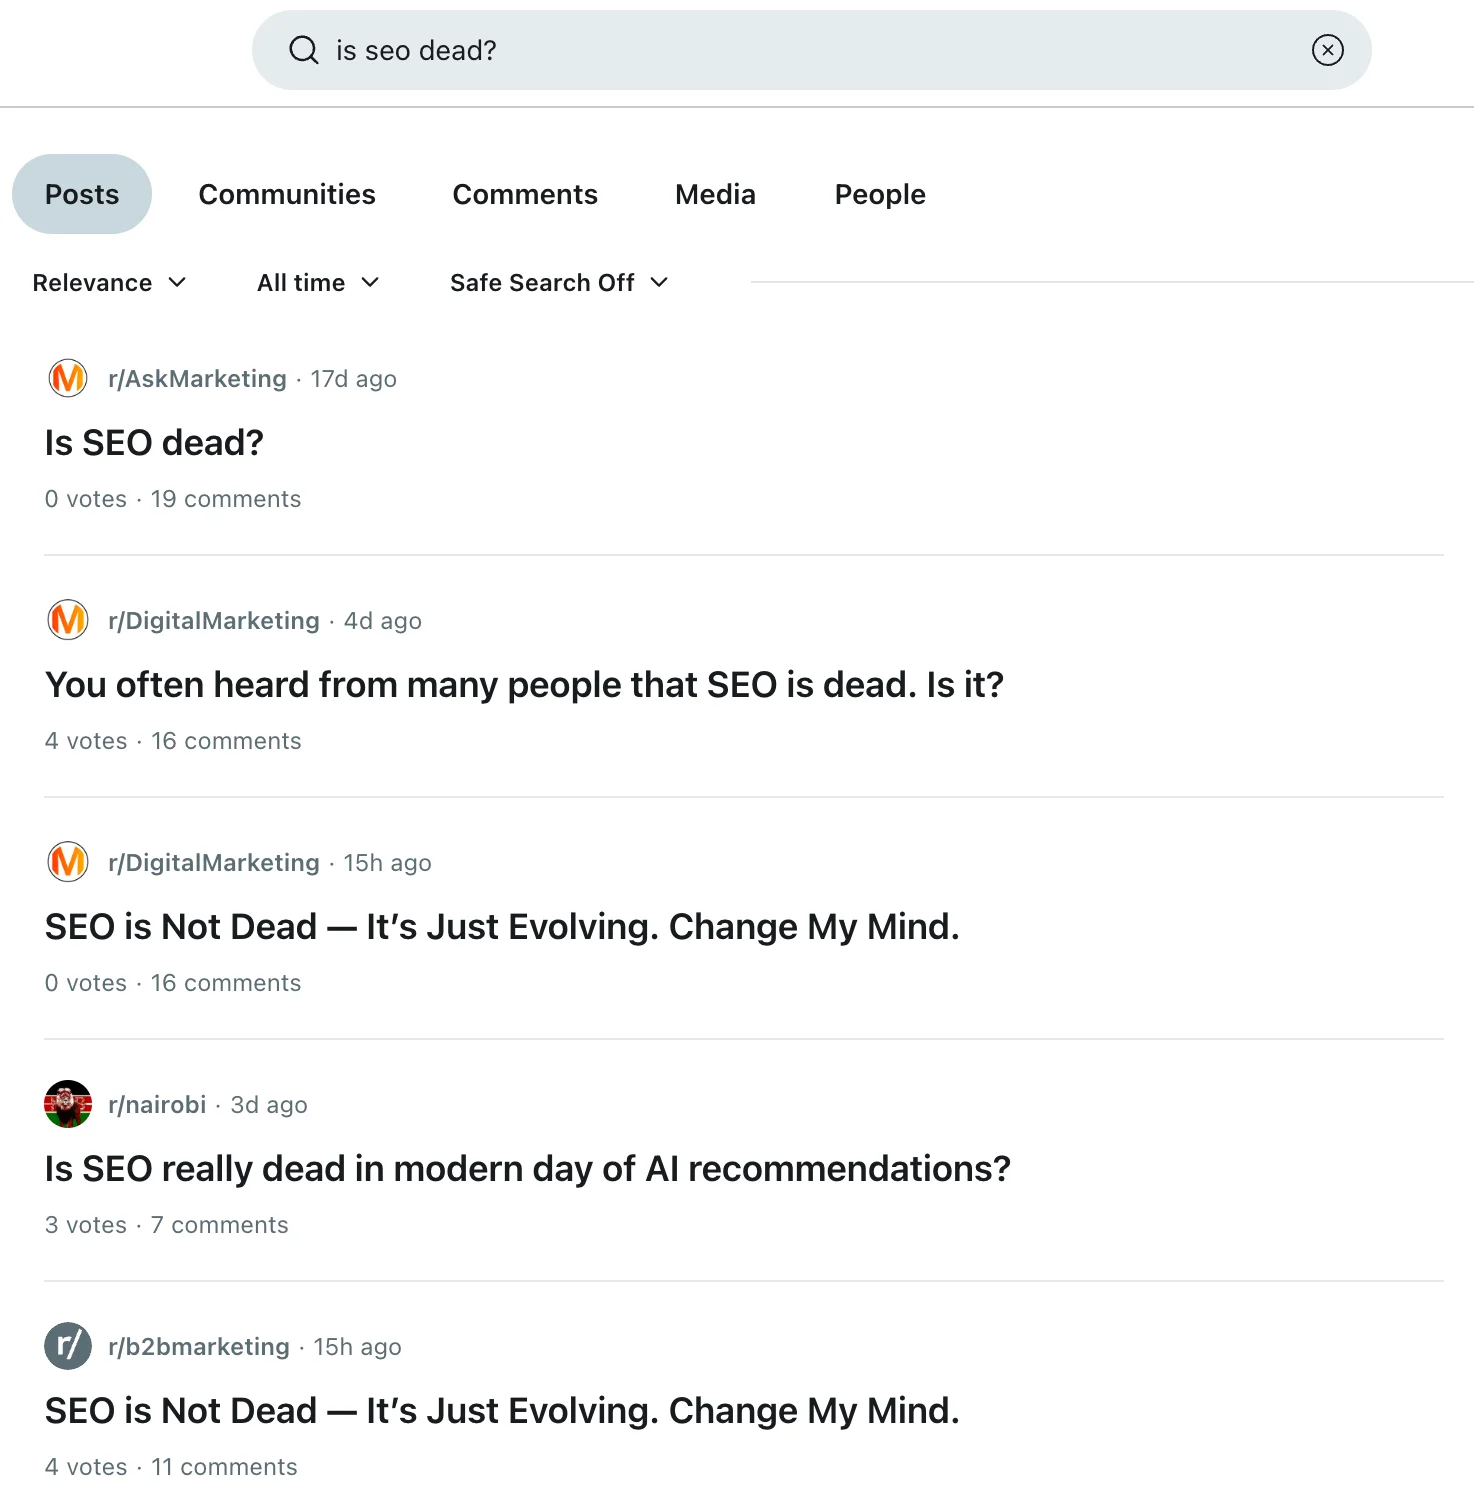
Task: Expand the All time filter dropdown
Action: coord(318,283)
